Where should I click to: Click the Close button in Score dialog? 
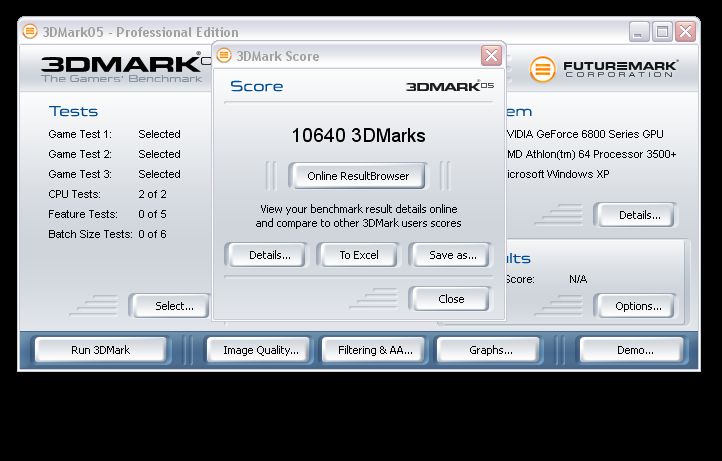[451, 299]
